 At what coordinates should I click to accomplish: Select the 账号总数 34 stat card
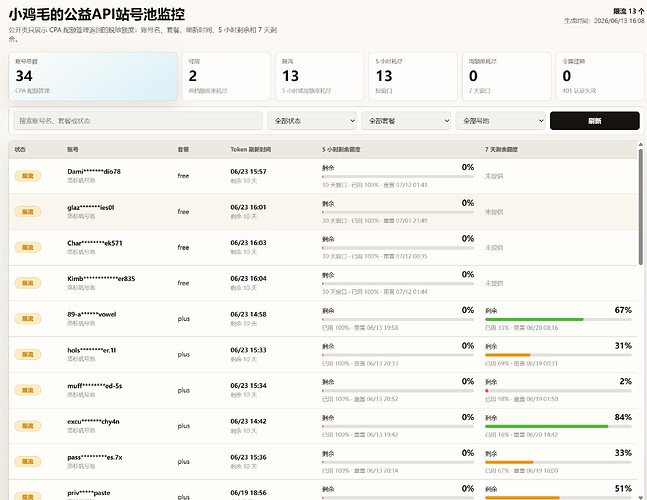coord(93,76)
